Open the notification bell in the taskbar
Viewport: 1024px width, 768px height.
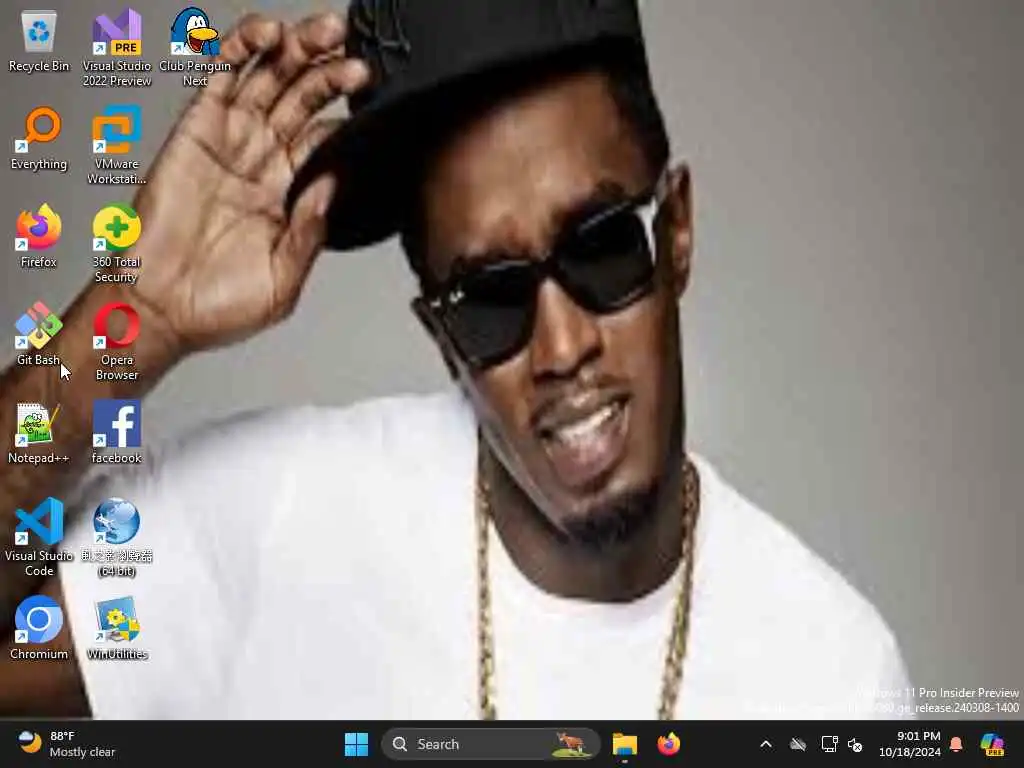tap(956, 744)
